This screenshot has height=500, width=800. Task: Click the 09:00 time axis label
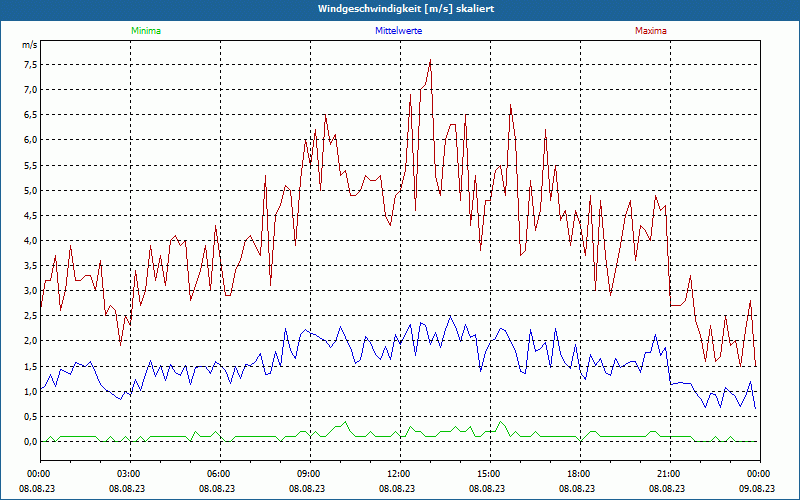310,474
